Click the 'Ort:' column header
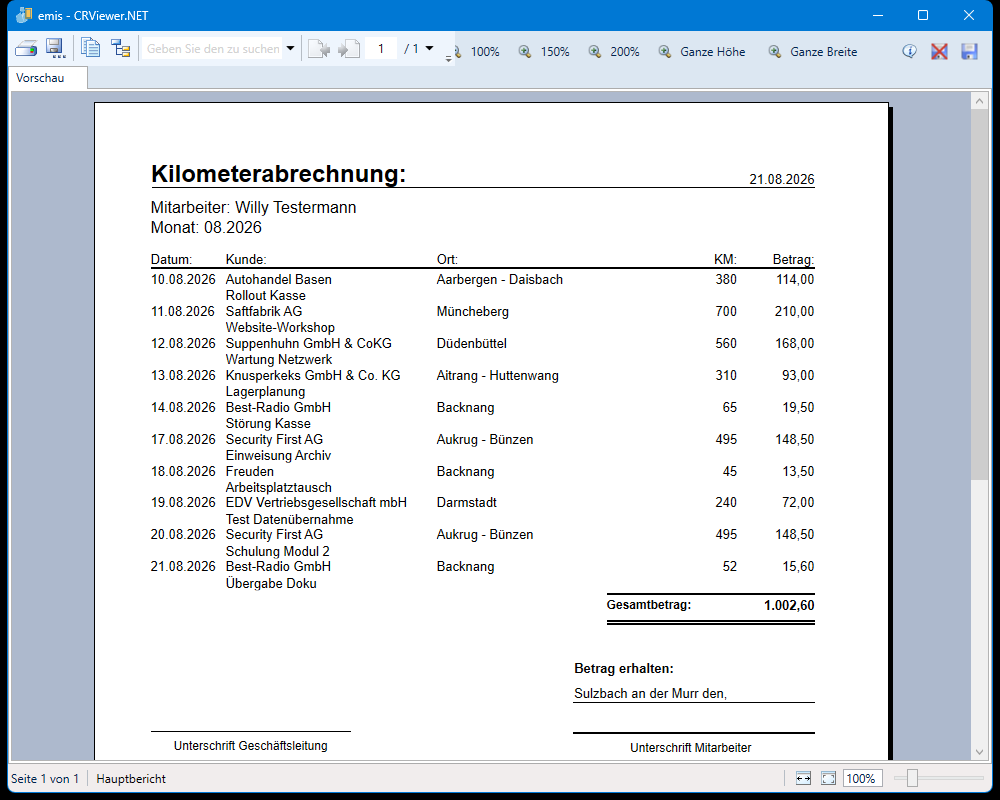 click(x=447, y=260)
